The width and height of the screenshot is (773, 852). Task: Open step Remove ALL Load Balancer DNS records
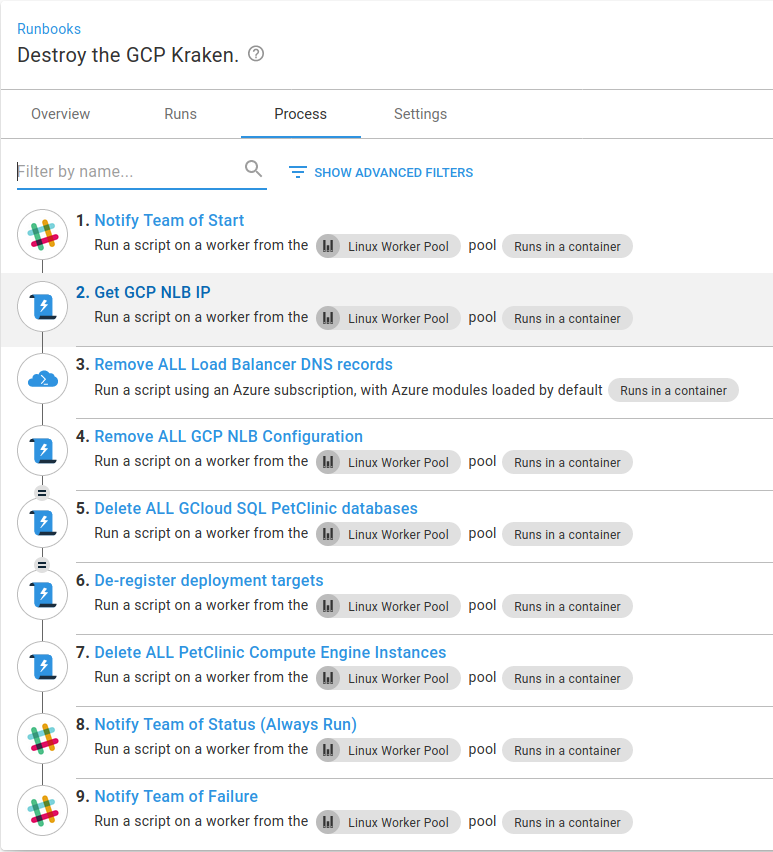[x=243, y=365]
